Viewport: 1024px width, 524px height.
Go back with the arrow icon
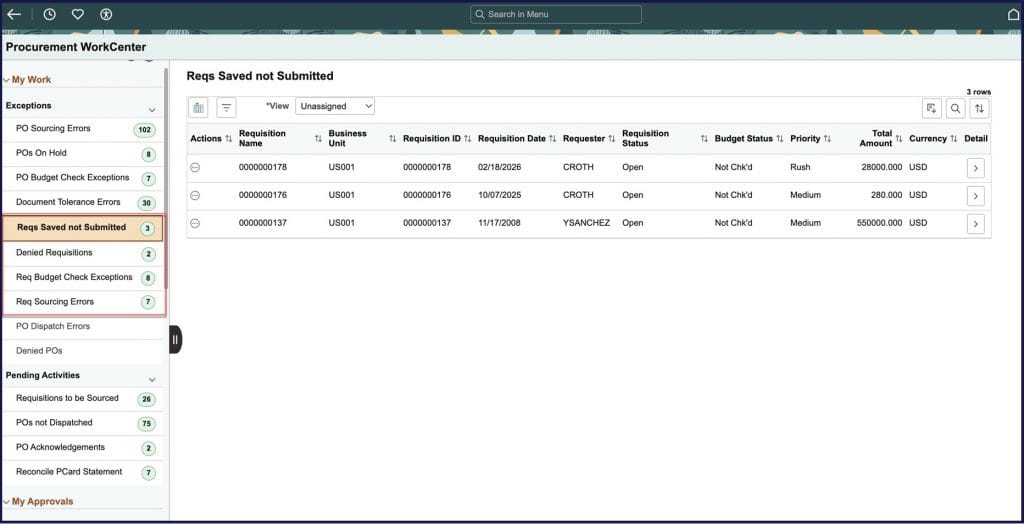point(14,14)
